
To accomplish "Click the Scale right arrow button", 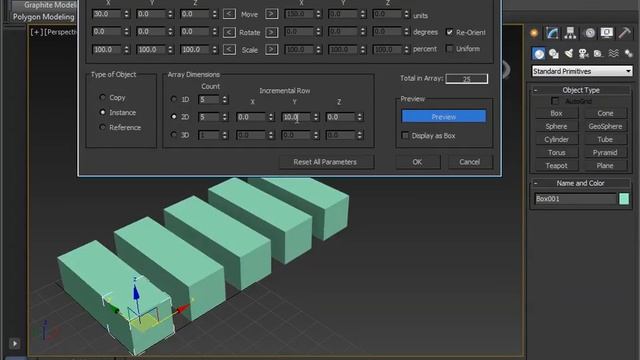I will click(271, 49).
